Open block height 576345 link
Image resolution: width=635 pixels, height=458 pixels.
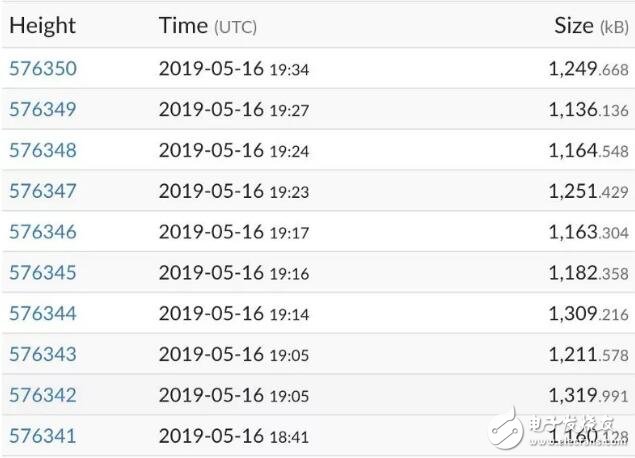[x=43, y=273]
